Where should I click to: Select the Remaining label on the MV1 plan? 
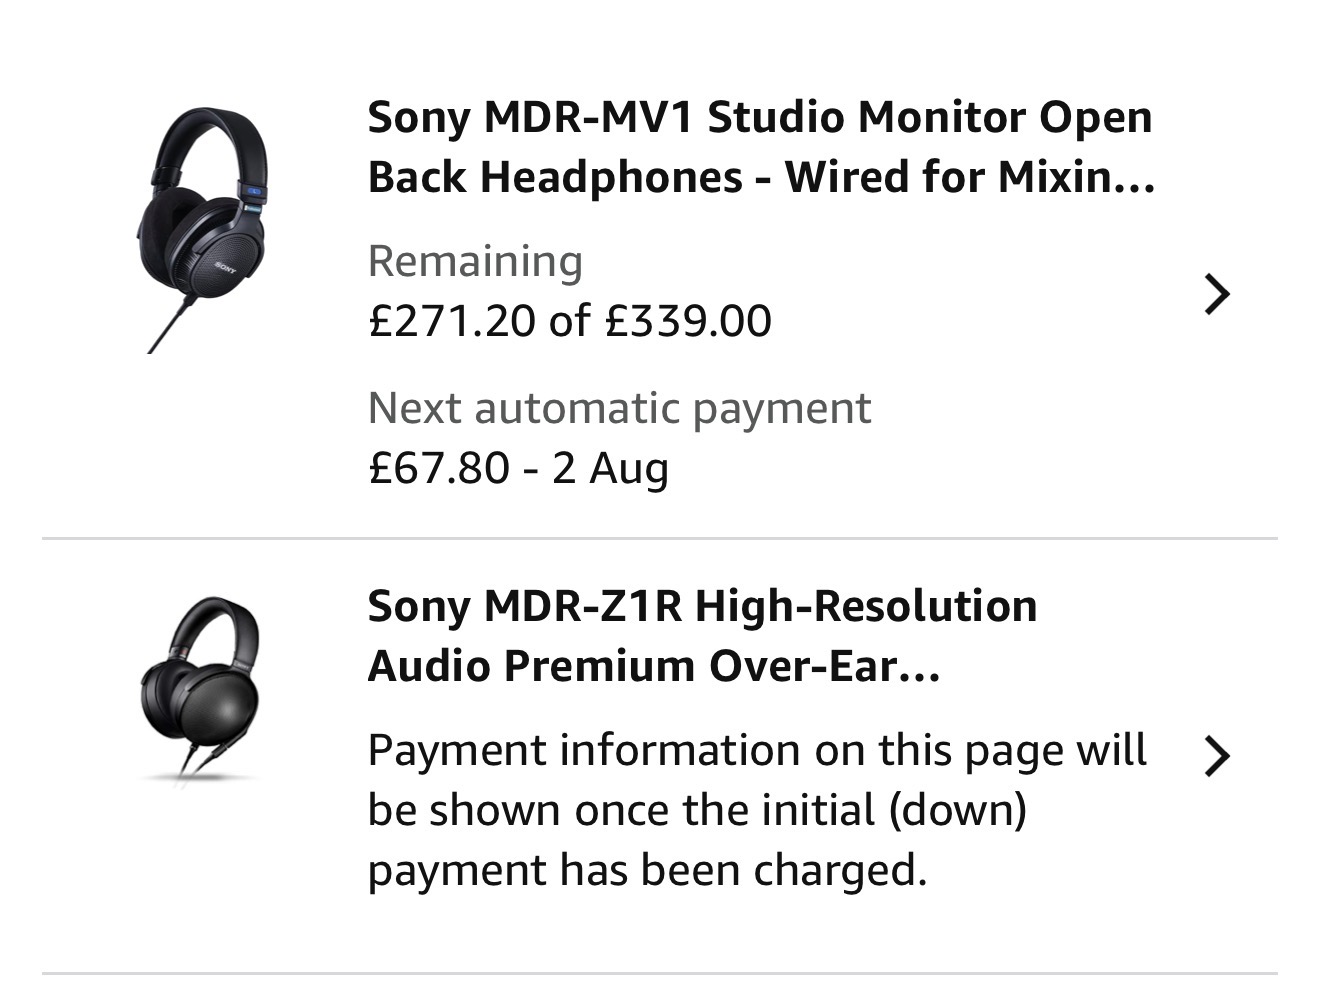pos(476,260)
